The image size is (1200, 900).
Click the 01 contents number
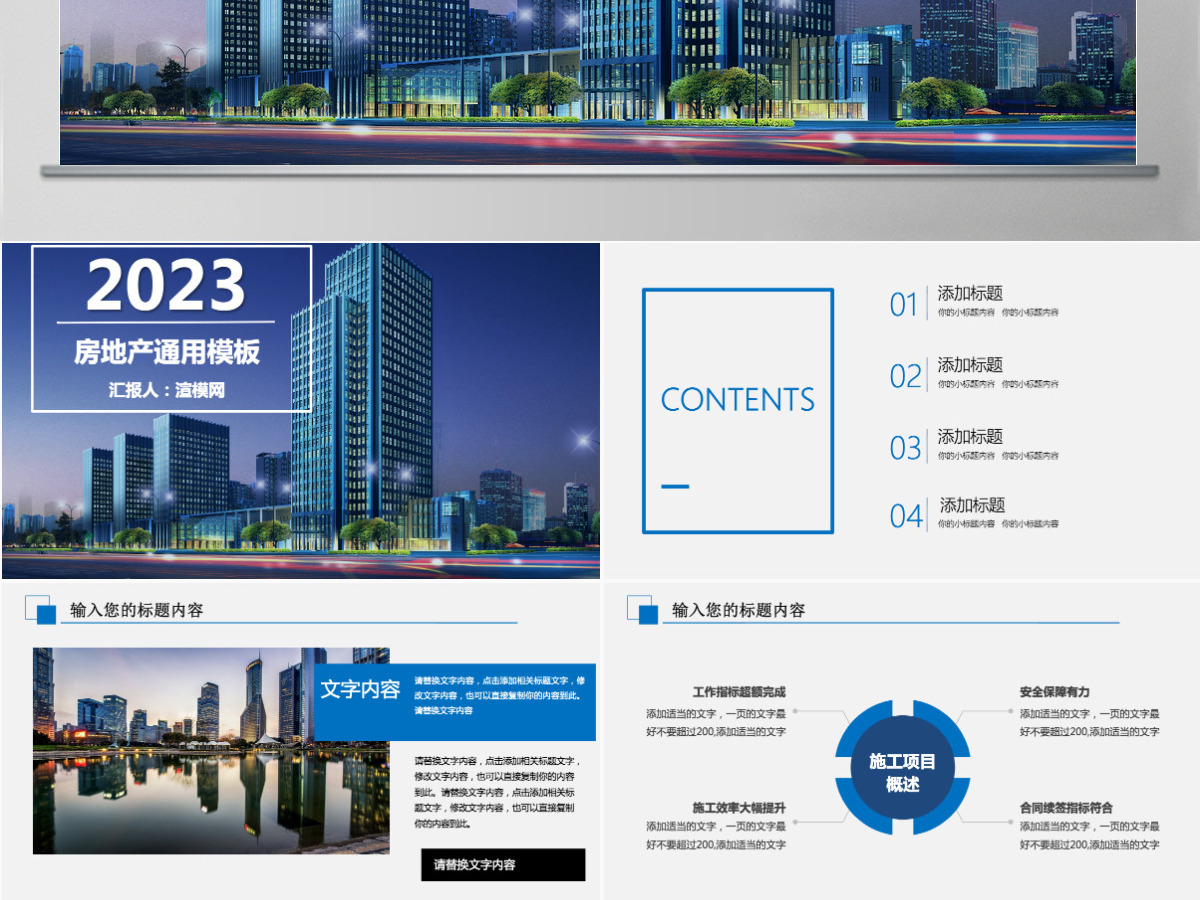coord(904,305)
